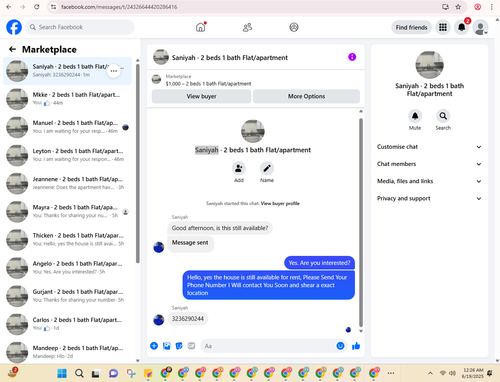500x382 pixels.
Task: Click the 3236290244 phone number message
Action: (188, 319)
